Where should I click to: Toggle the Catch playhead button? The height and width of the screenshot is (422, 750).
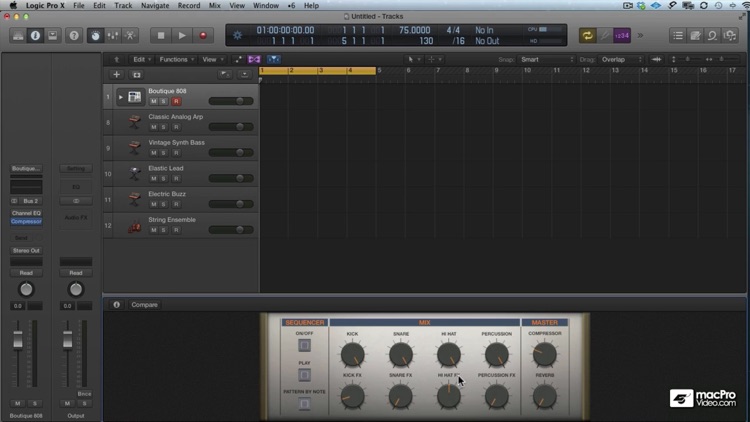pyautogui.click(x=274, y=59)
